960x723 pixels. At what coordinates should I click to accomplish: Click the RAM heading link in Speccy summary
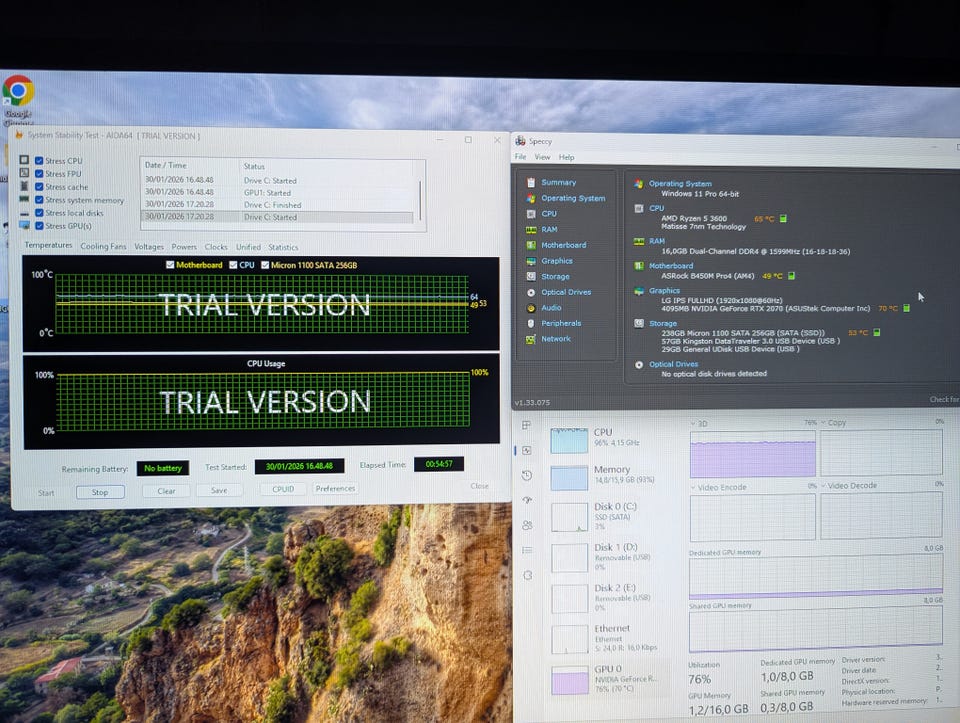coord(656,241)
